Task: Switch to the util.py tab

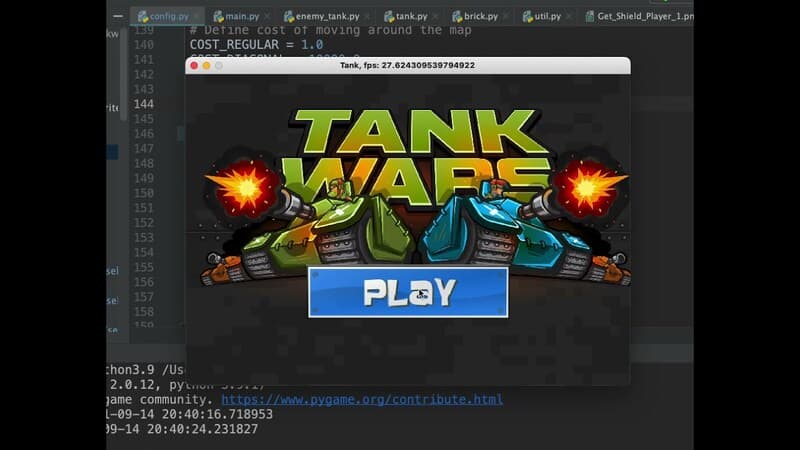Action: coord(548,16)
